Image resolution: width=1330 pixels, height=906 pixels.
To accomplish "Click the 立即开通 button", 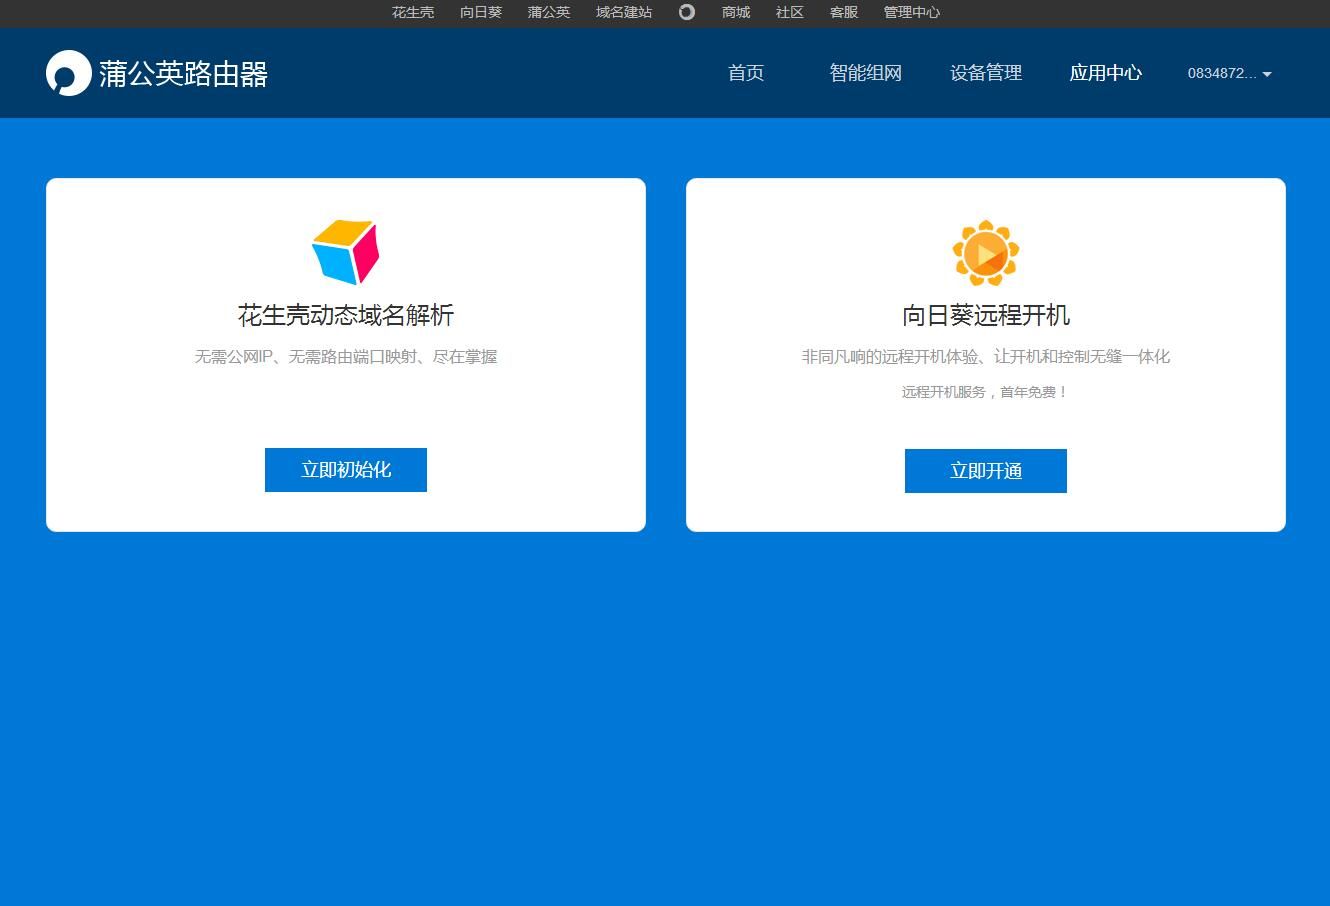I will pyautogui.click(x=986, y=471).
